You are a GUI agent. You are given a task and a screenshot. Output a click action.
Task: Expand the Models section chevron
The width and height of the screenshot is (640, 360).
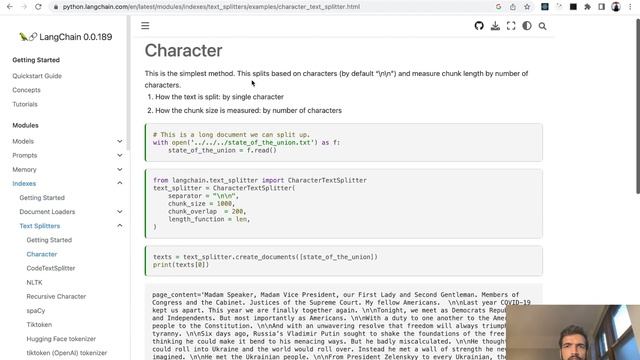[120, 141]
